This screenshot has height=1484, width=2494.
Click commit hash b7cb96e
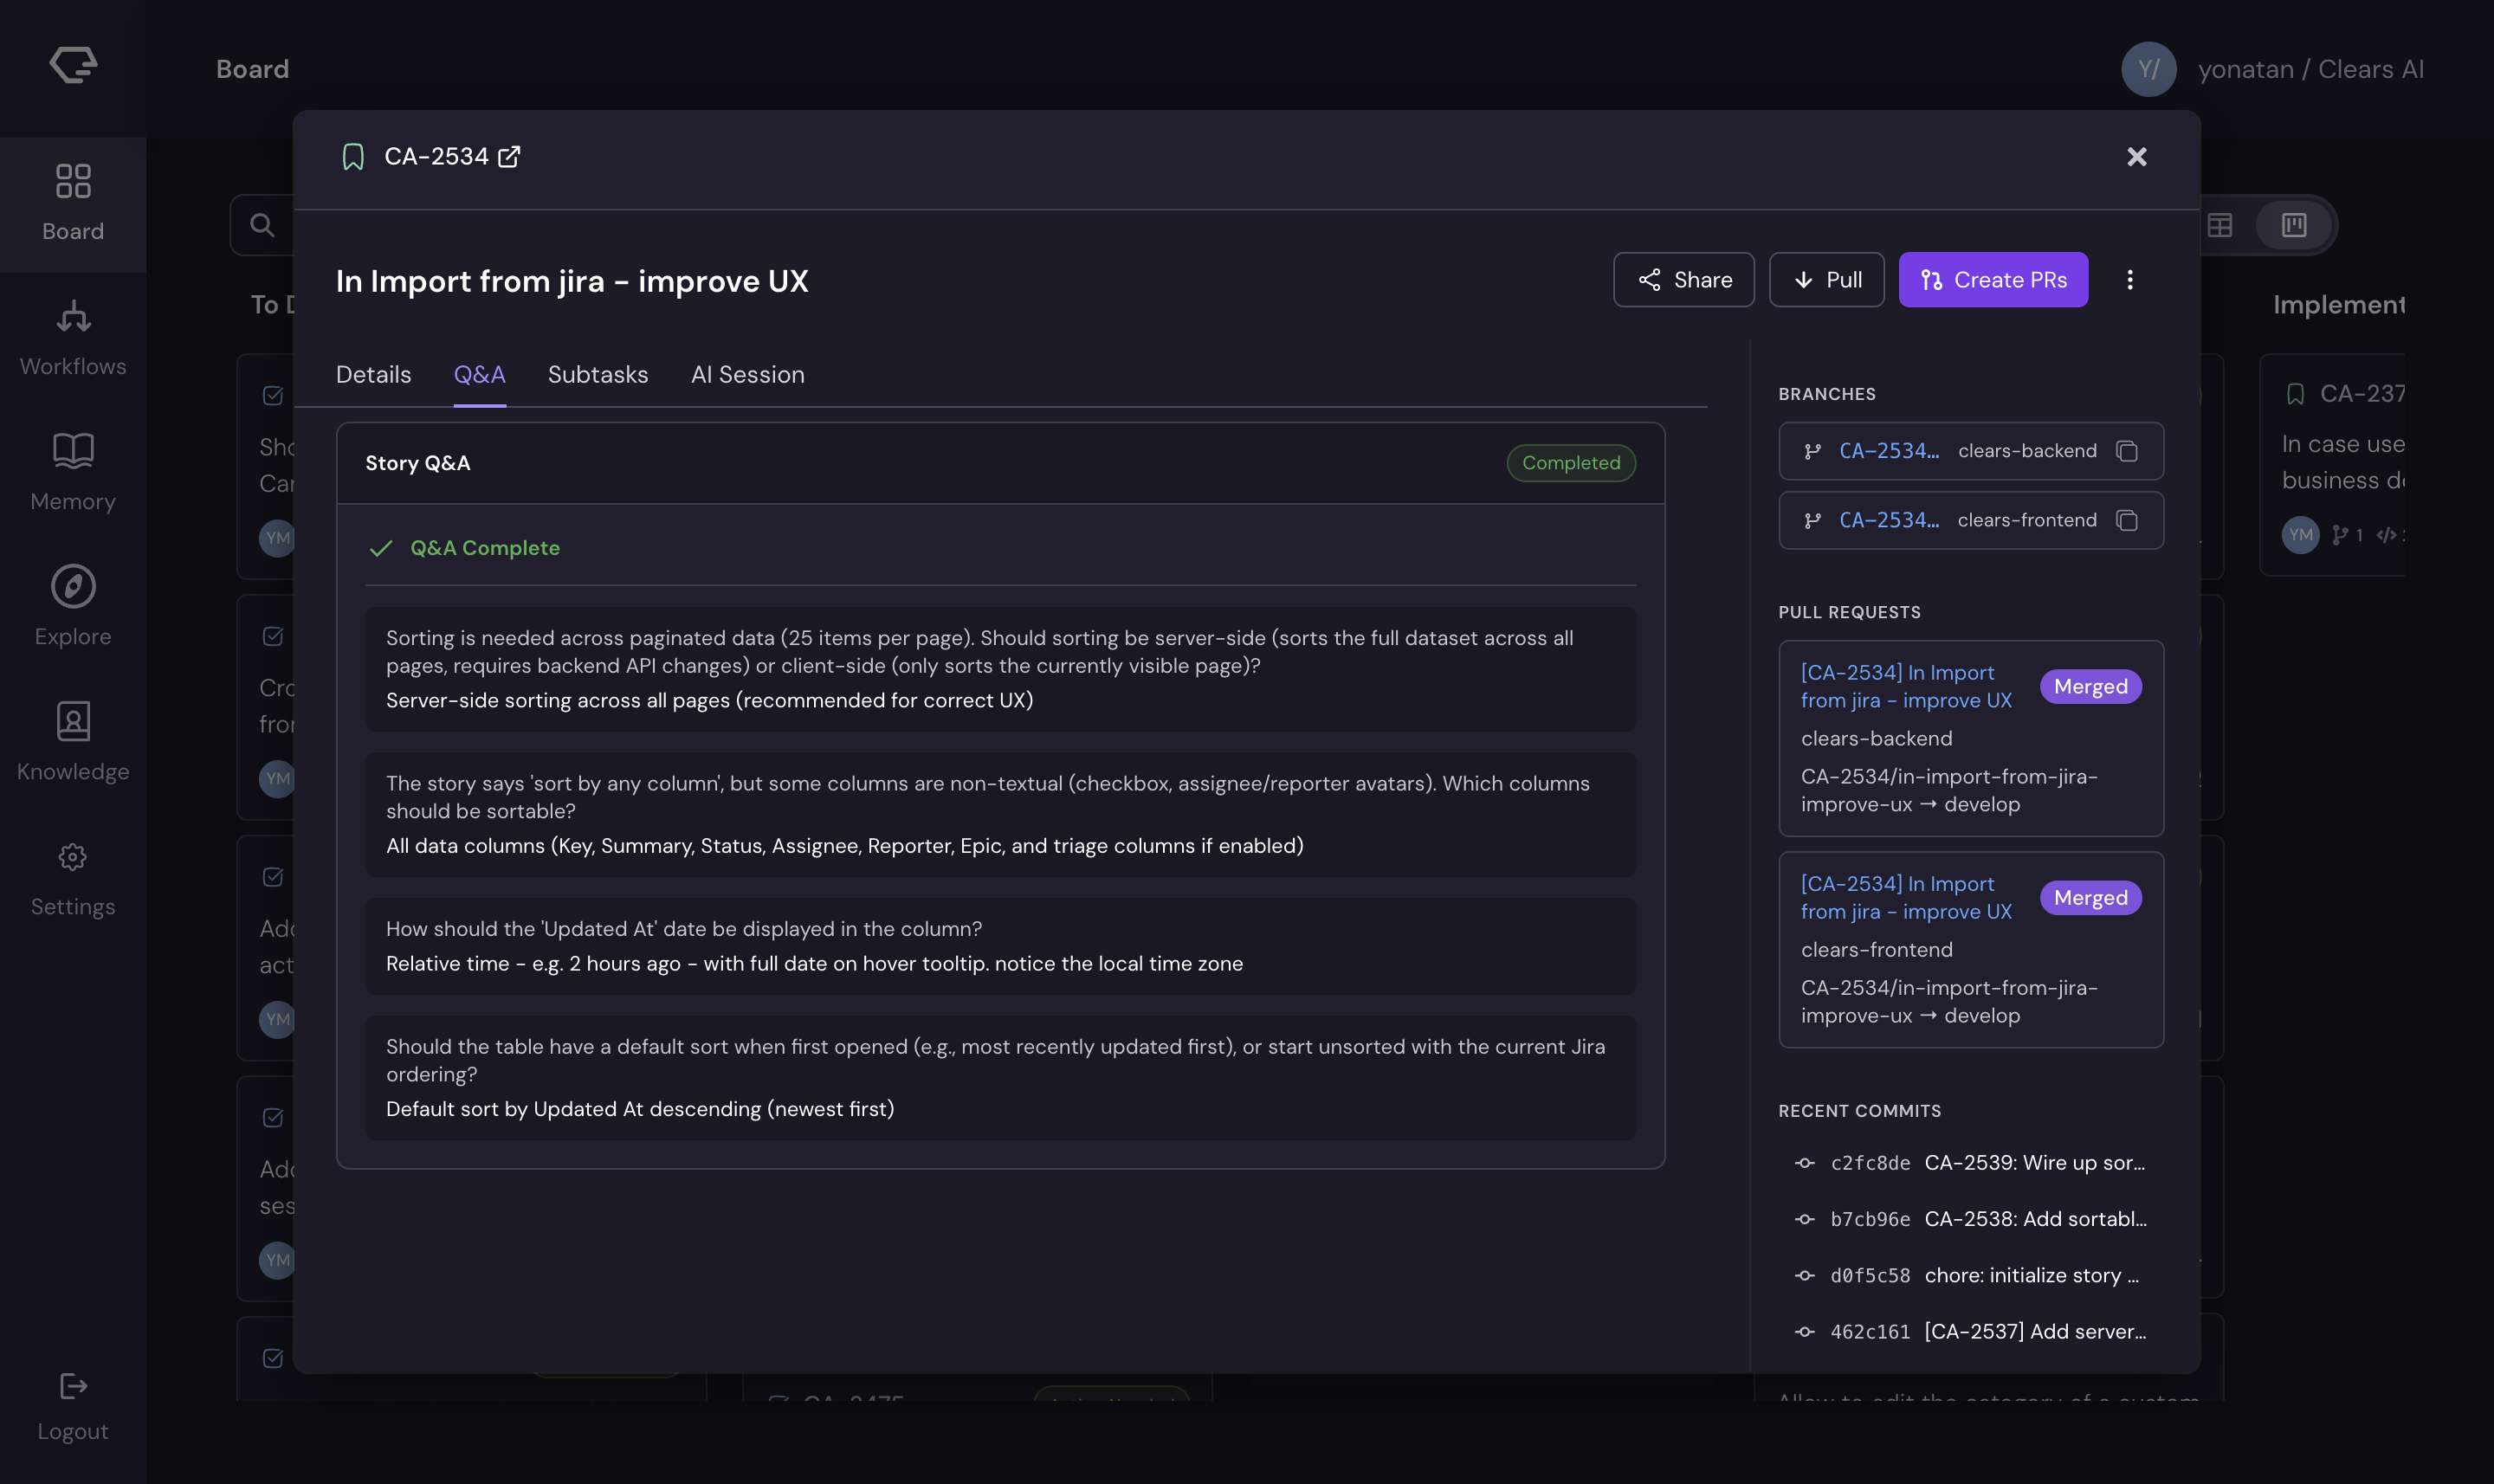(1870, 1219)
